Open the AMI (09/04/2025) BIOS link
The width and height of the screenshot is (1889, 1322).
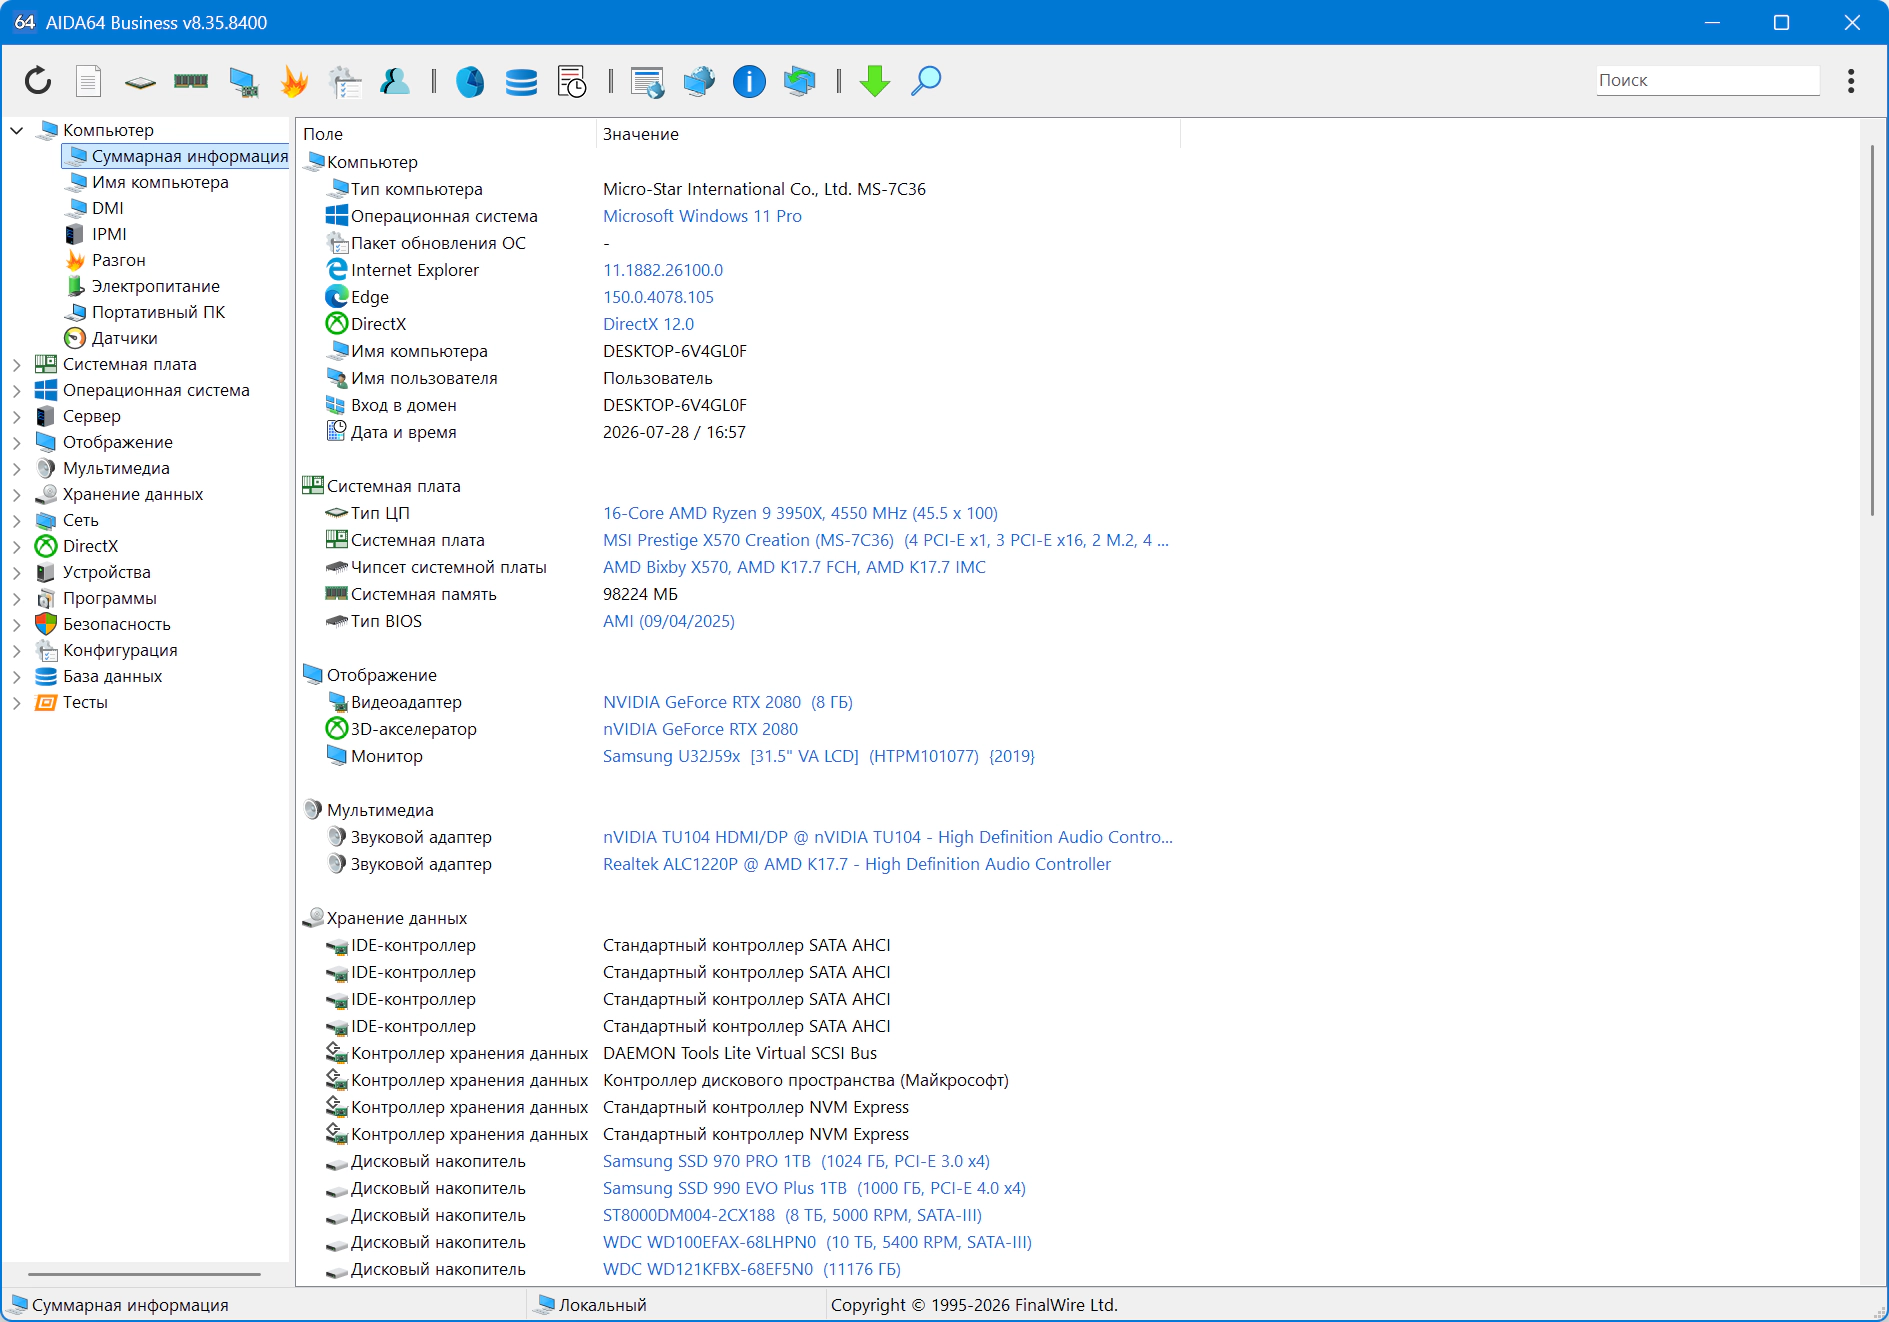click(669, 621)
